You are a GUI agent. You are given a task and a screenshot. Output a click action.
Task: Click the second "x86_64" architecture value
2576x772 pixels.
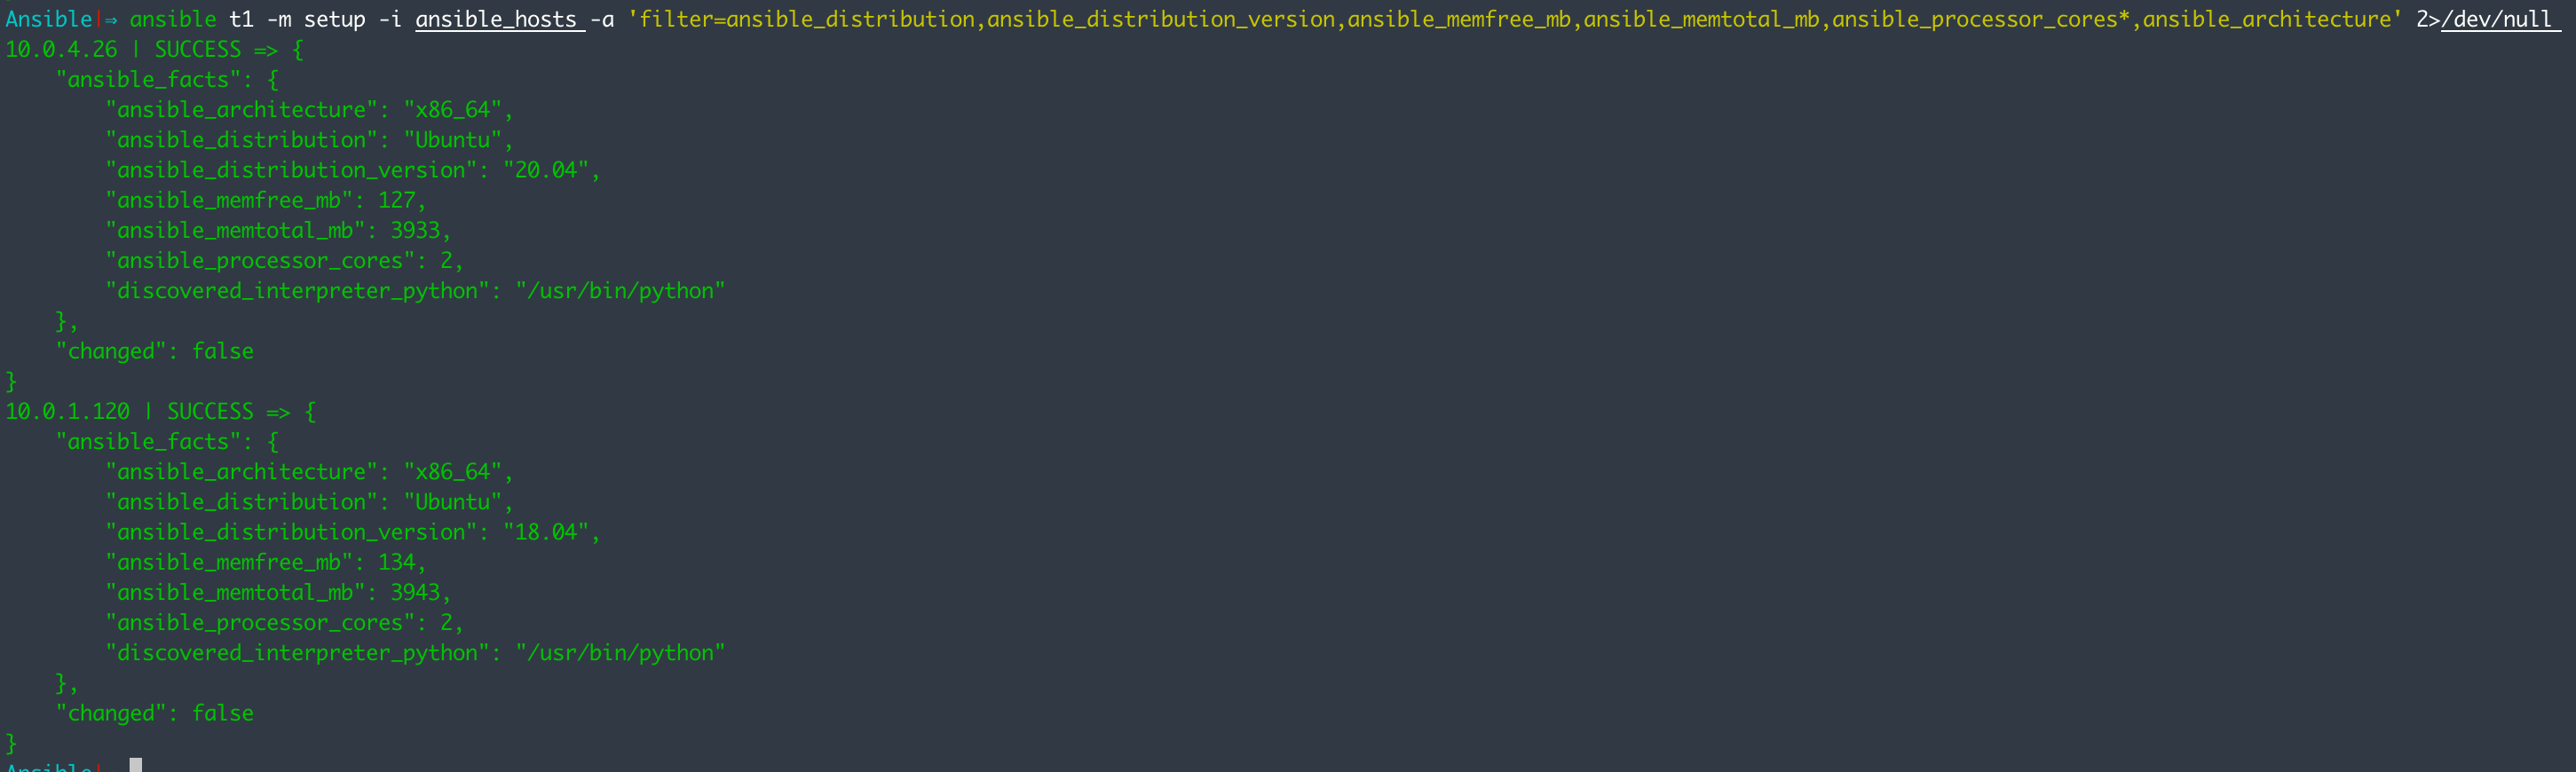pos(453,472)
